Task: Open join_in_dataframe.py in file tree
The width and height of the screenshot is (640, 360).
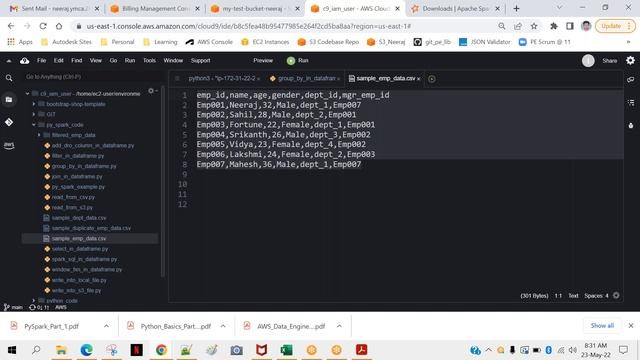Action: (x=77, y=176)
